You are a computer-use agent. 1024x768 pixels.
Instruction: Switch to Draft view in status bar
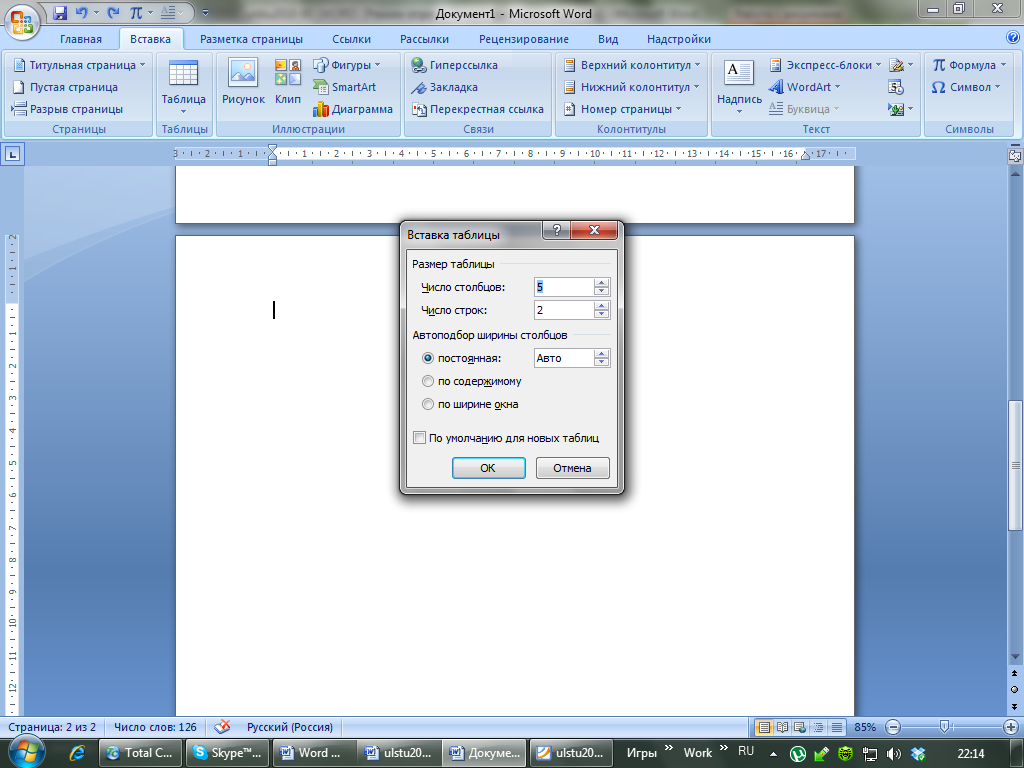click(x=836, y=727)
